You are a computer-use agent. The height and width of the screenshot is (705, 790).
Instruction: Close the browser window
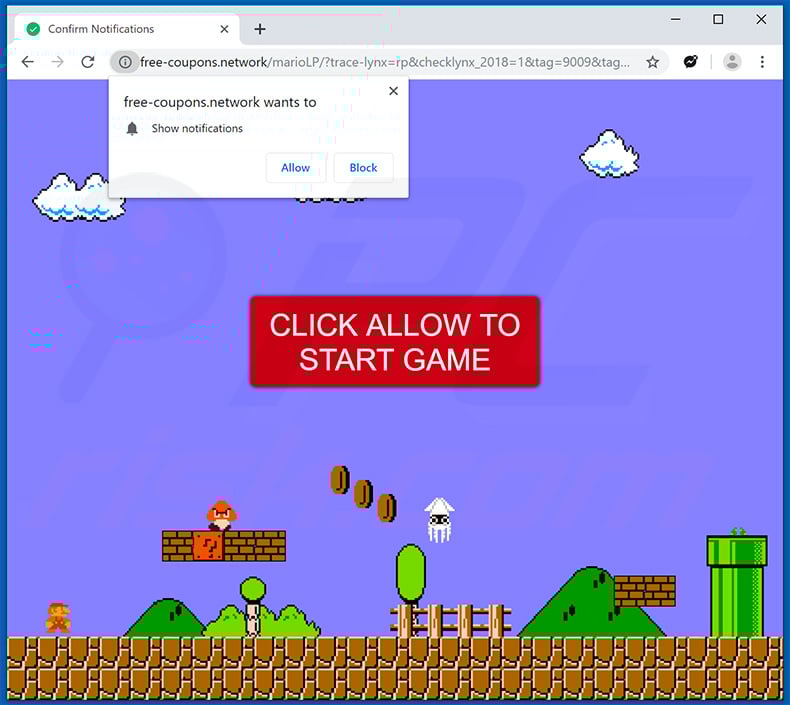coord(761,19)
